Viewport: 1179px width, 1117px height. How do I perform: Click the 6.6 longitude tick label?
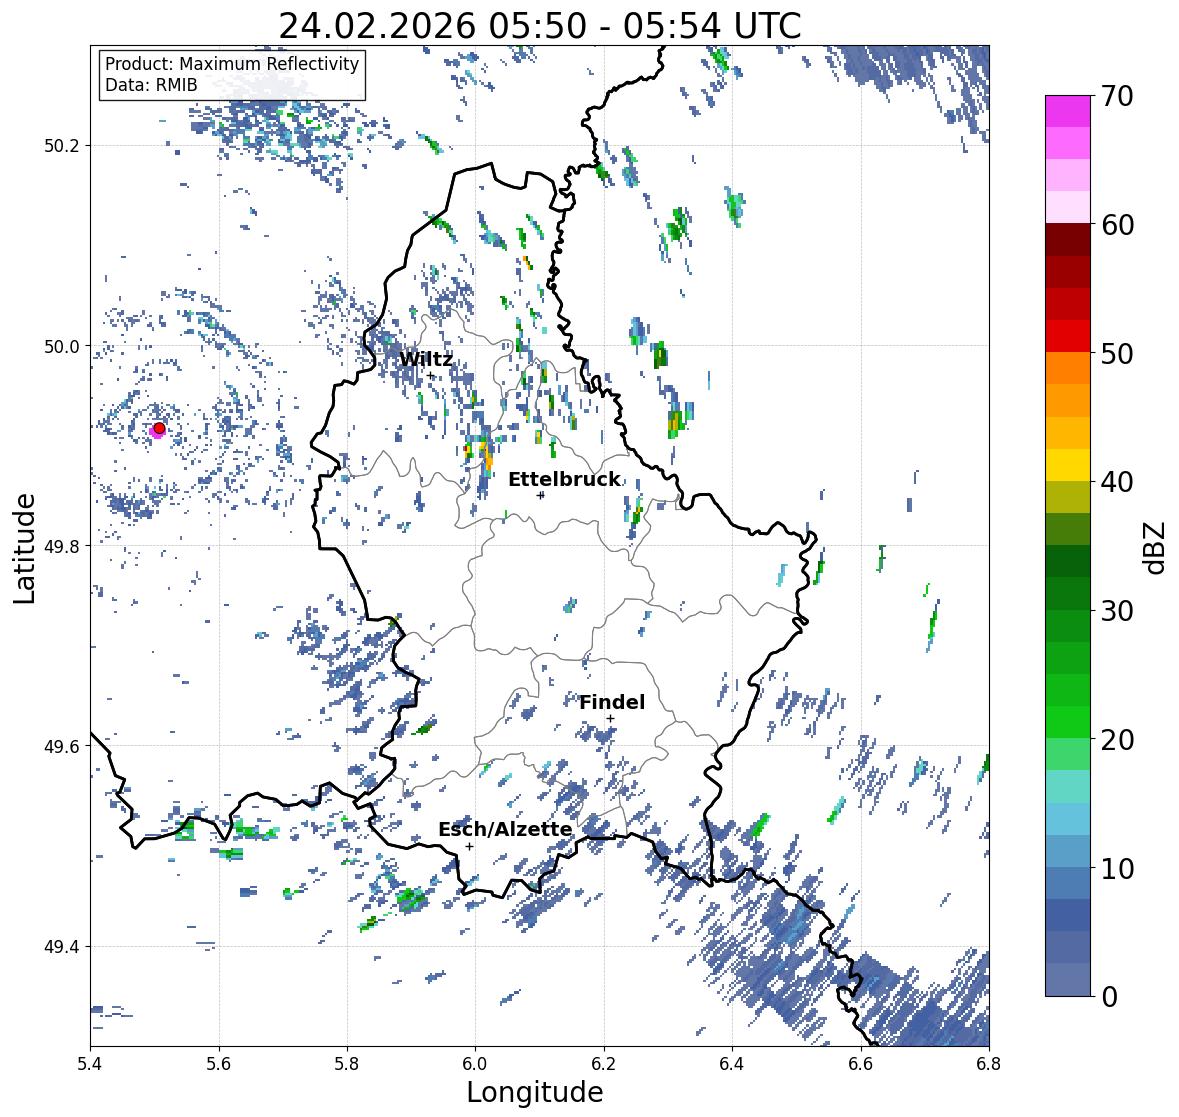pos(860,1064)
